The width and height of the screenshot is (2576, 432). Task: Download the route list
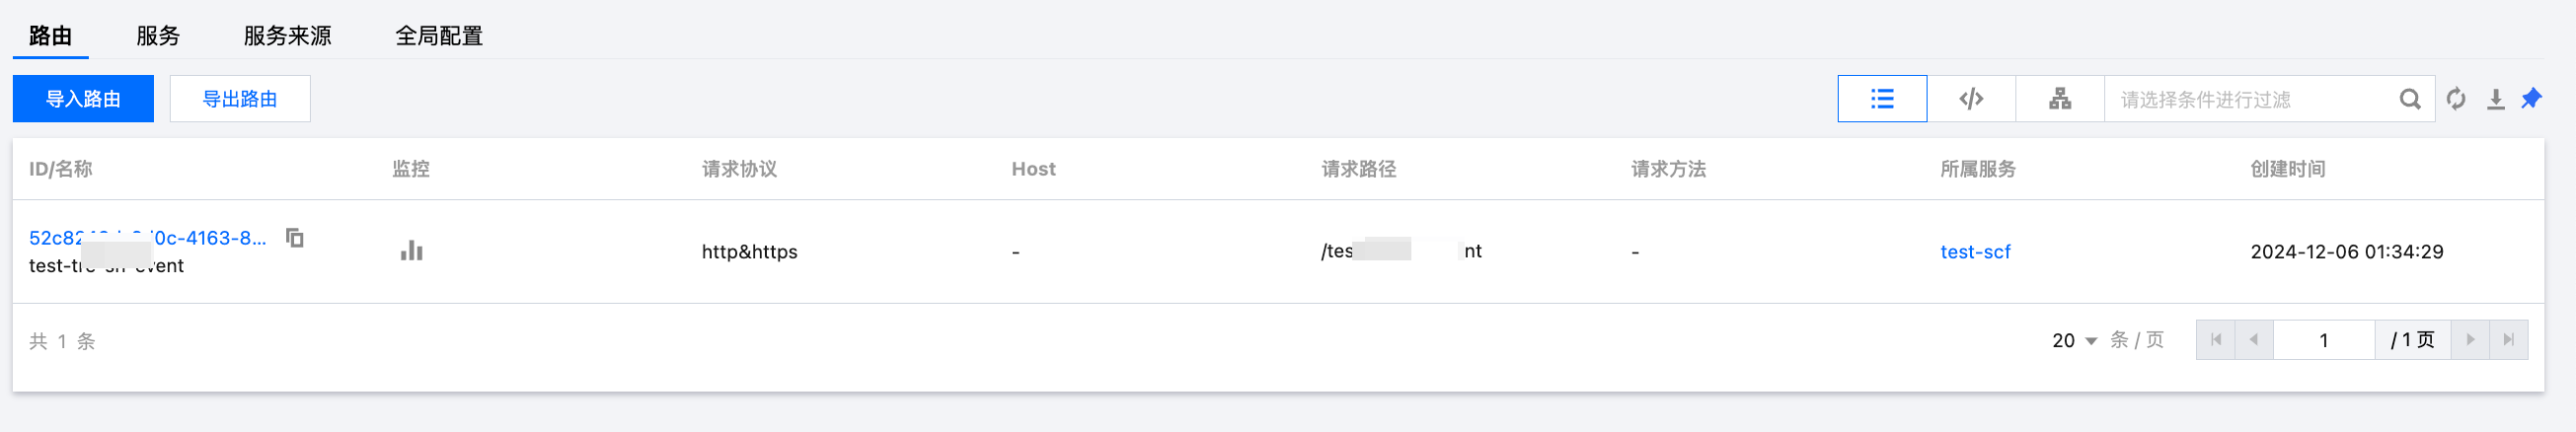(x=2496, y=99)
